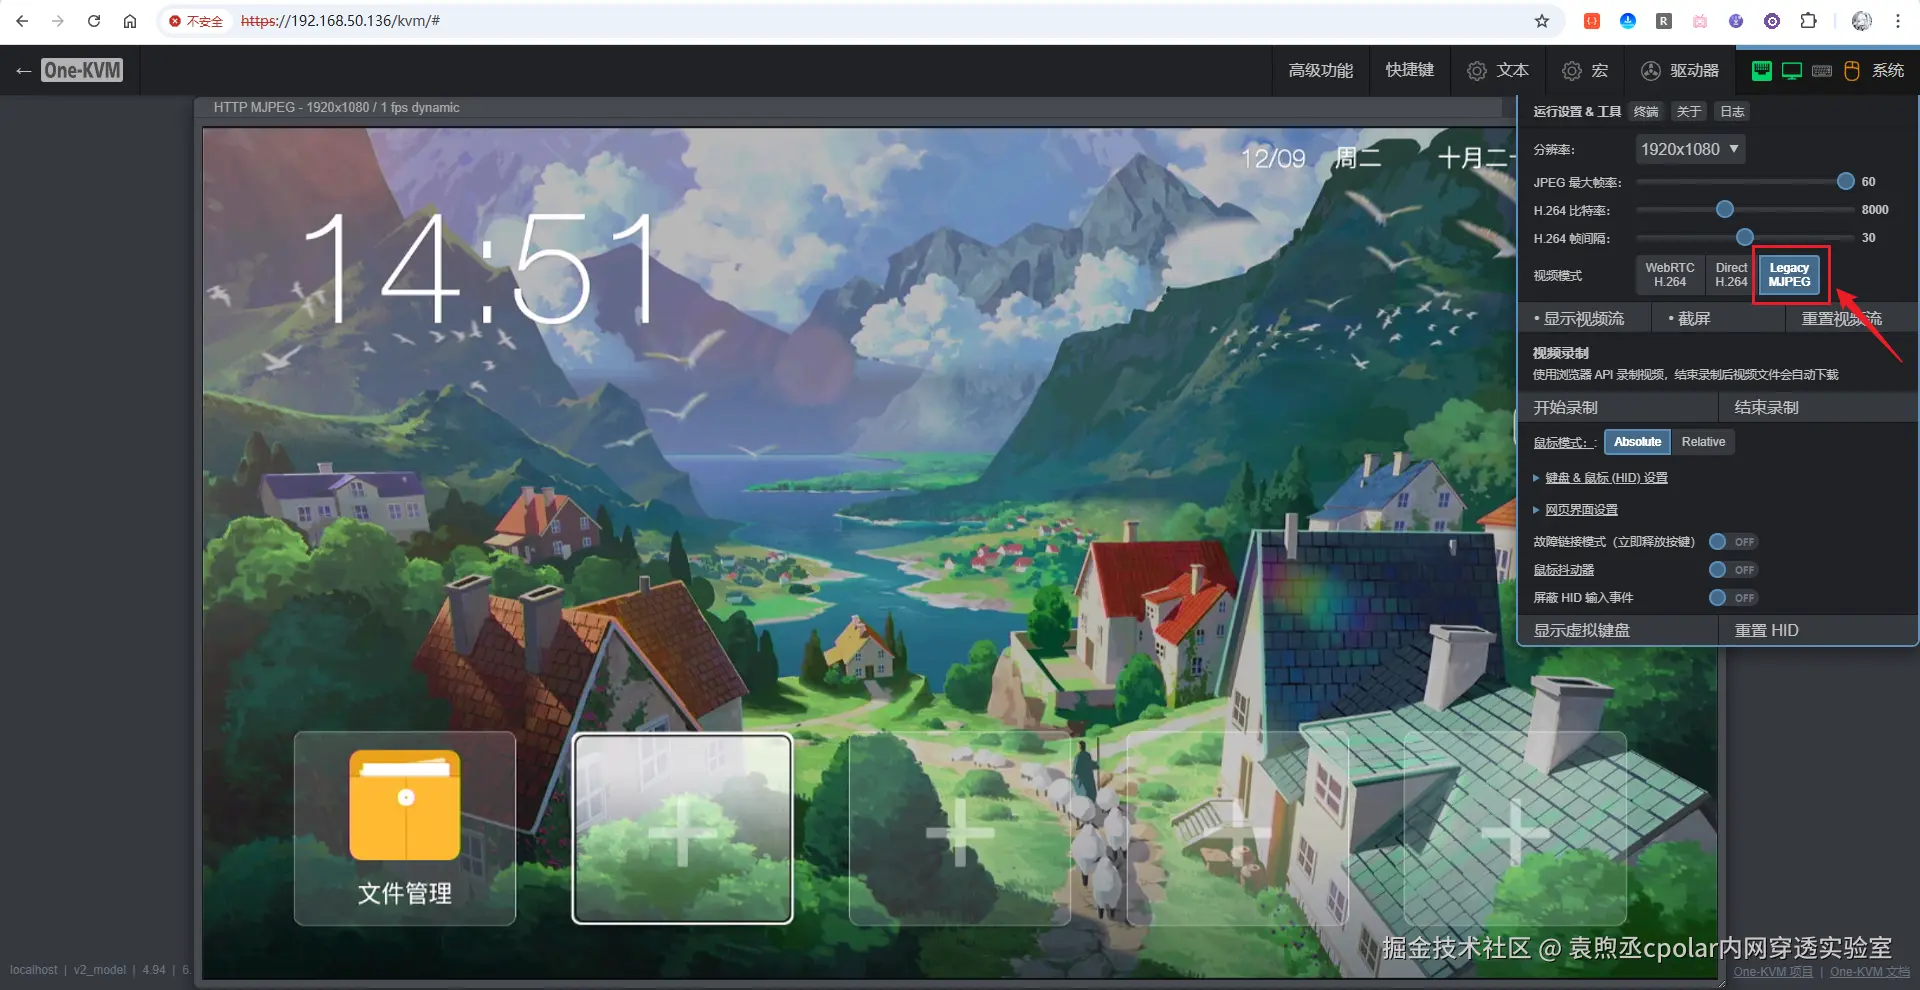
Task: Open the pink TV extension icon
Action: point(1700,21)
